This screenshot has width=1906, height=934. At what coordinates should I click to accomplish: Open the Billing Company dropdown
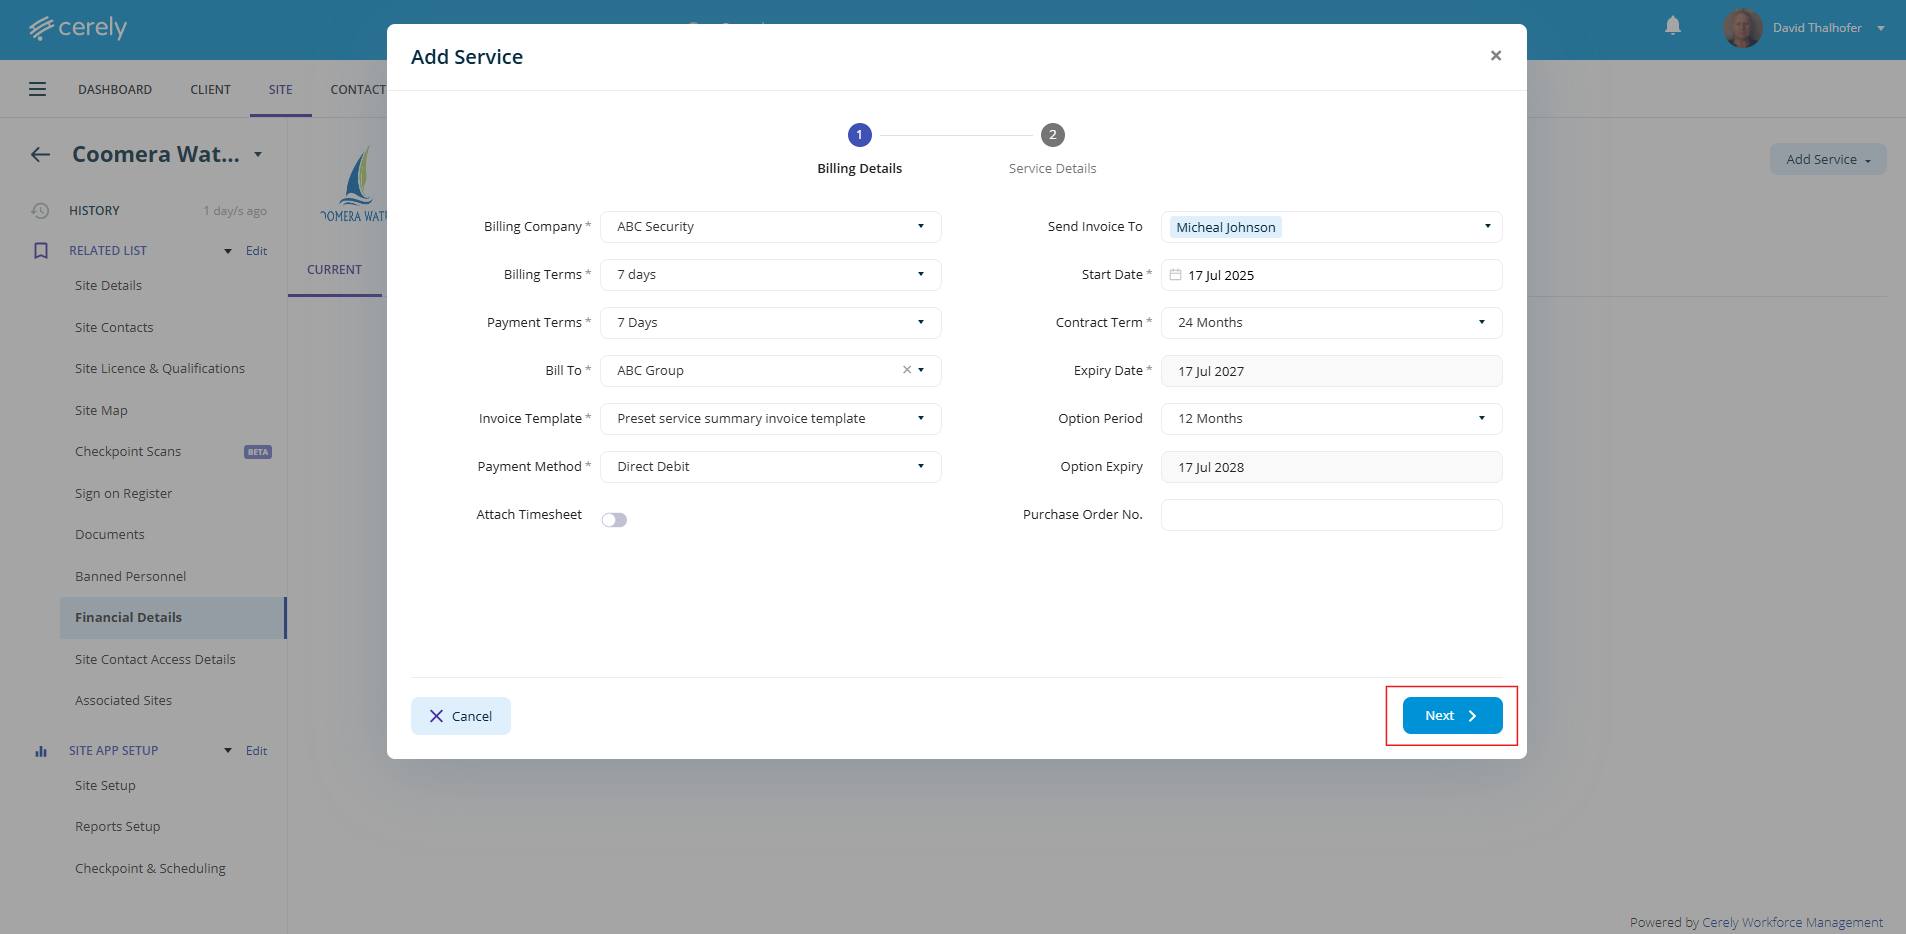click(771, 227)
